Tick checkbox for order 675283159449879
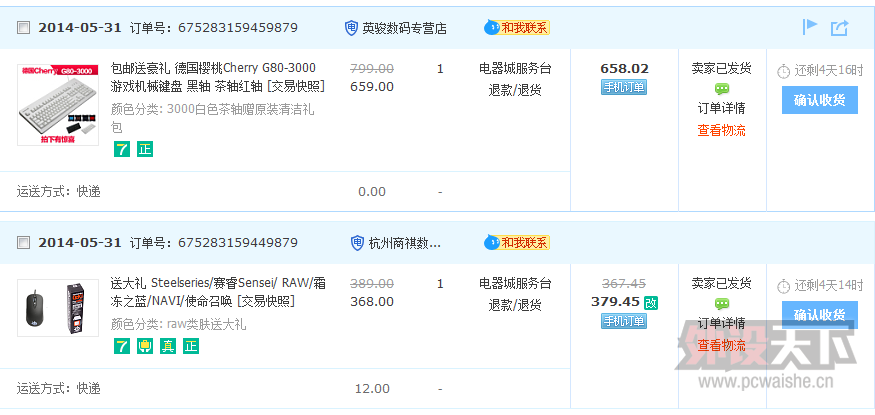Viewport: 875px width, 415px height. tap(23, 243)
